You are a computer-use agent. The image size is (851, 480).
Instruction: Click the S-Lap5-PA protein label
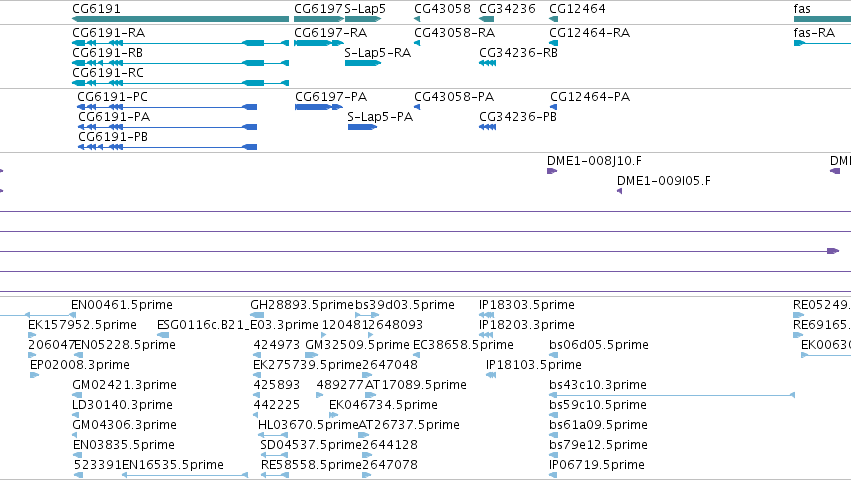(x=380, y=117)
